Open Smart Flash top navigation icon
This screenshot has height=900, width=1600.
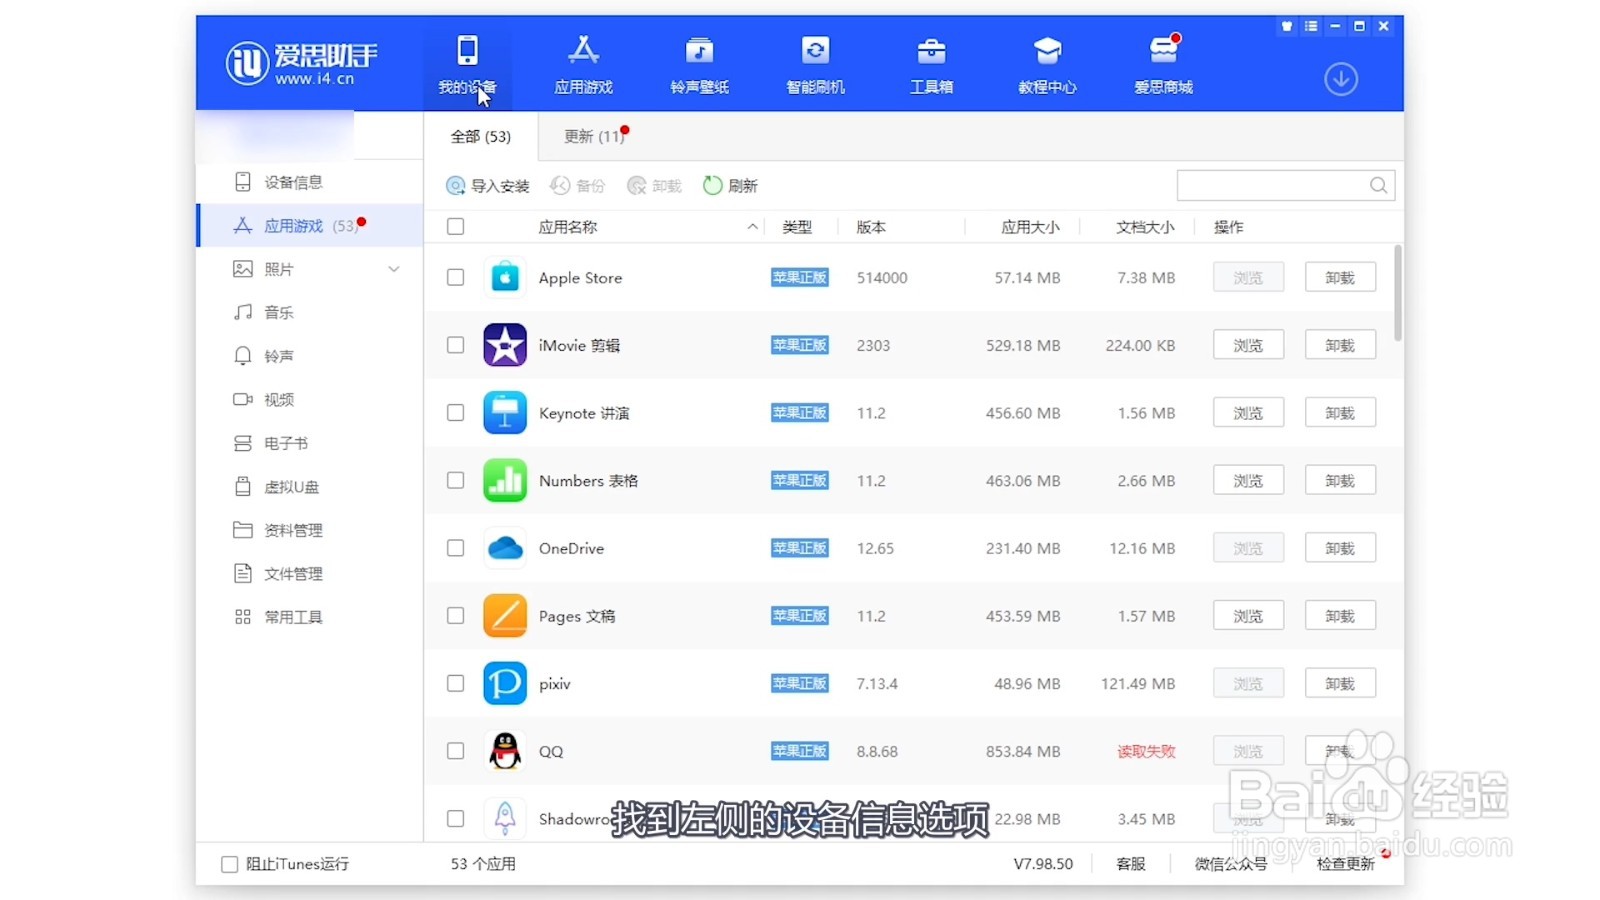[x=816, y=65]
